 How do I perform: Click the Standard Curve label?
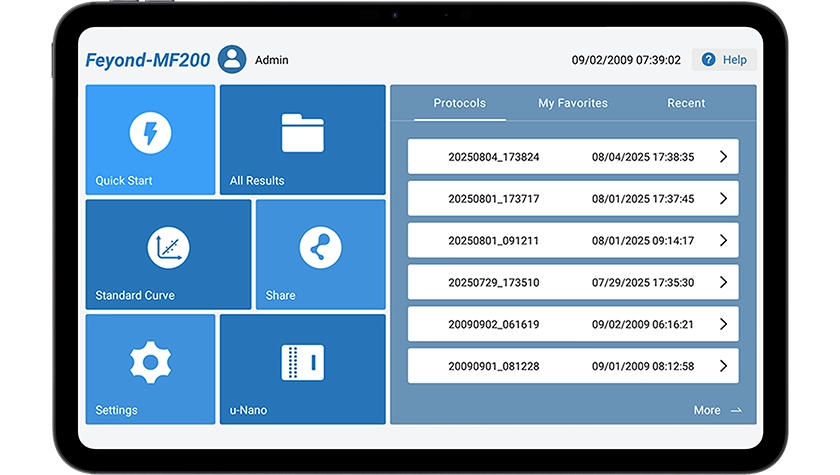click(135, 295)
